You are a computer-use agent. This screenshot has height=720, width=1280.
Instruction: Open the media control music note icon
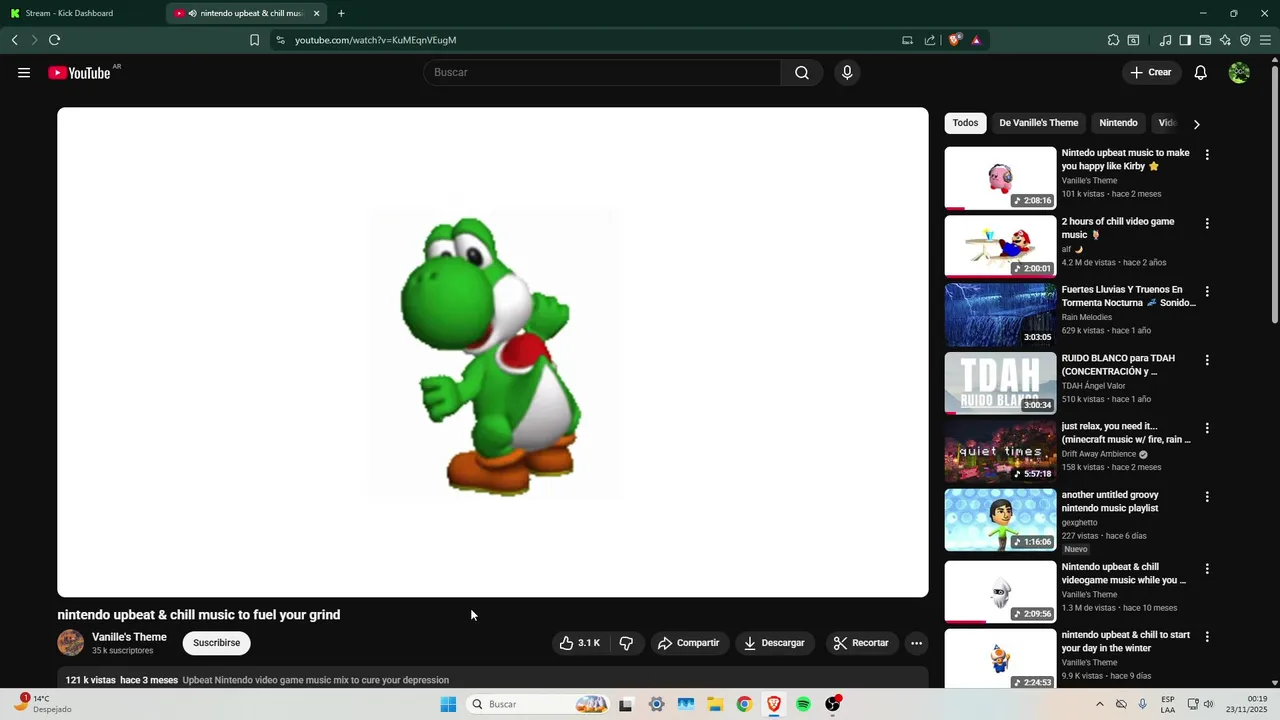point(1165,40)
